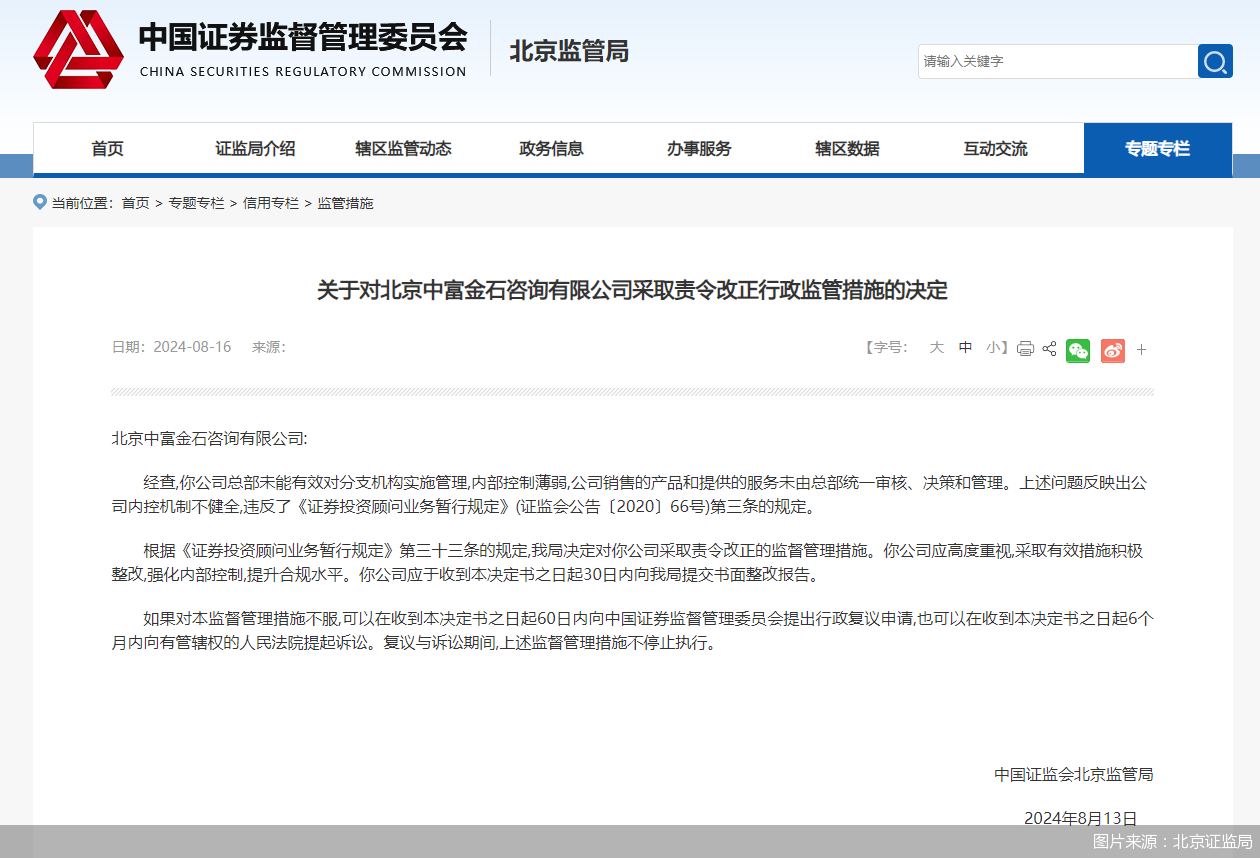
Task: Click the blue search magnifier icon
Action: point(1215,61)
